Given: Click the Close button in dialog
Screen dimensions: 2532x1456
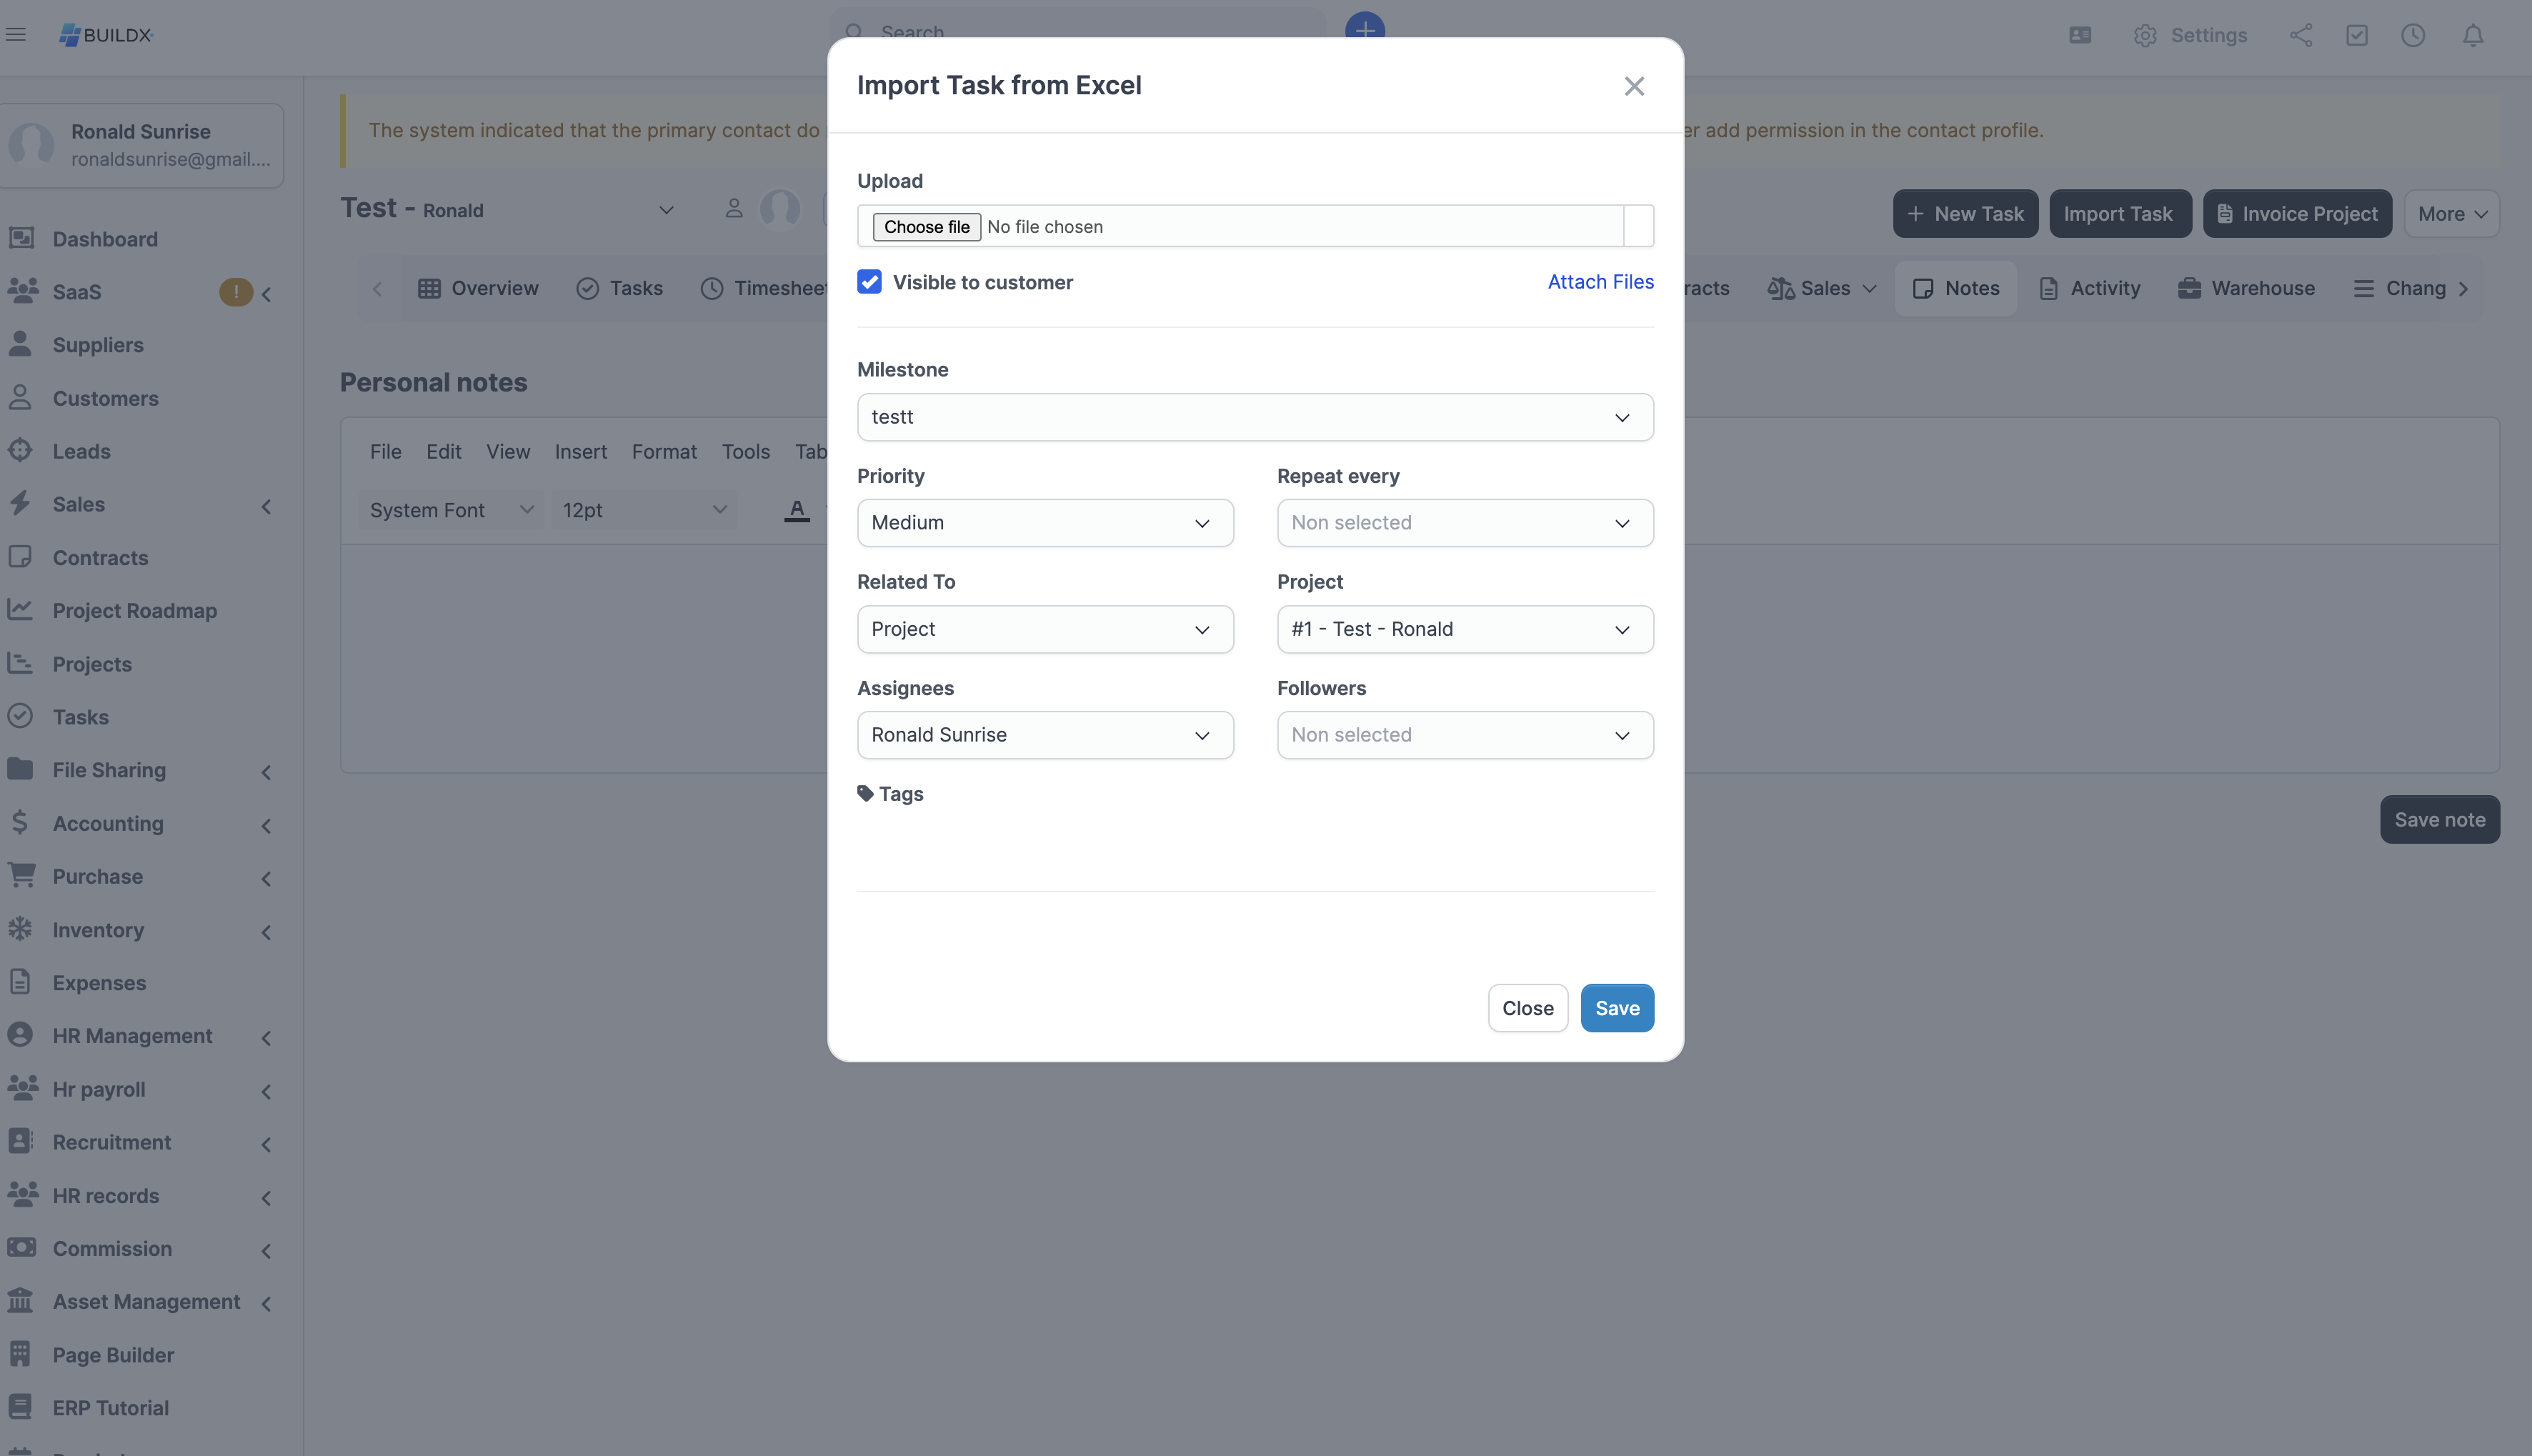Looking at the screenshot, I should coord(1527,1008).
